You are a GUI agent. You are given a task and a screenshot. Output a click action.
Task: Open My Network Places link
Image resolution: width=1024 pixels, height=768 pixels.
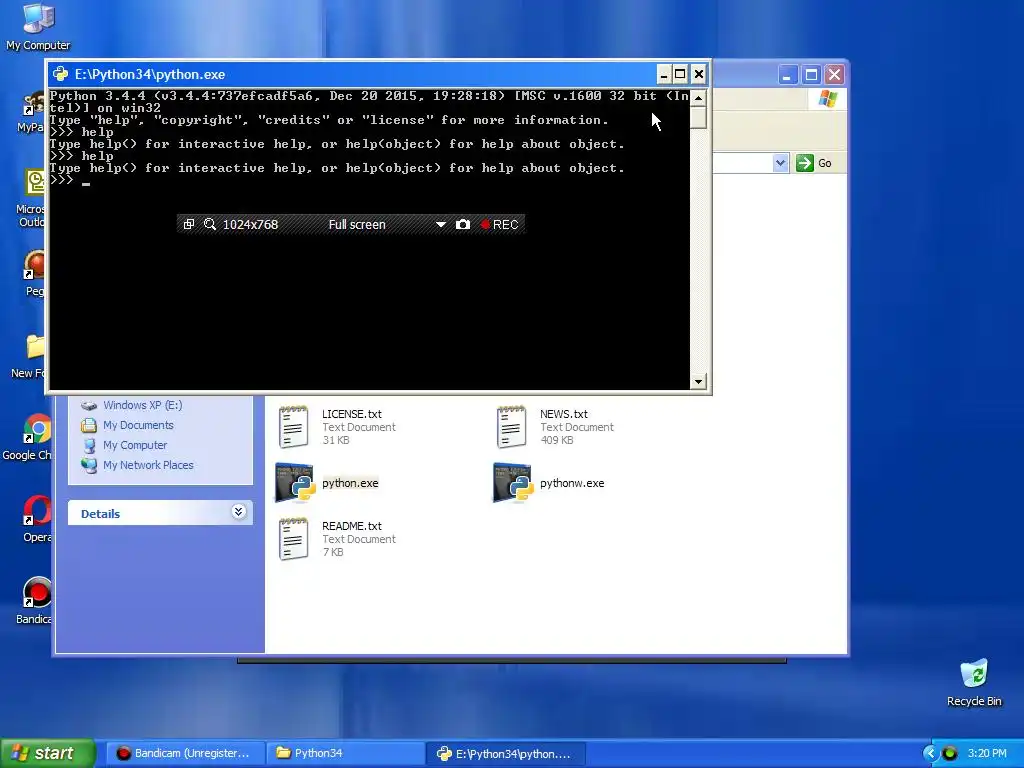tap(148, 466)
